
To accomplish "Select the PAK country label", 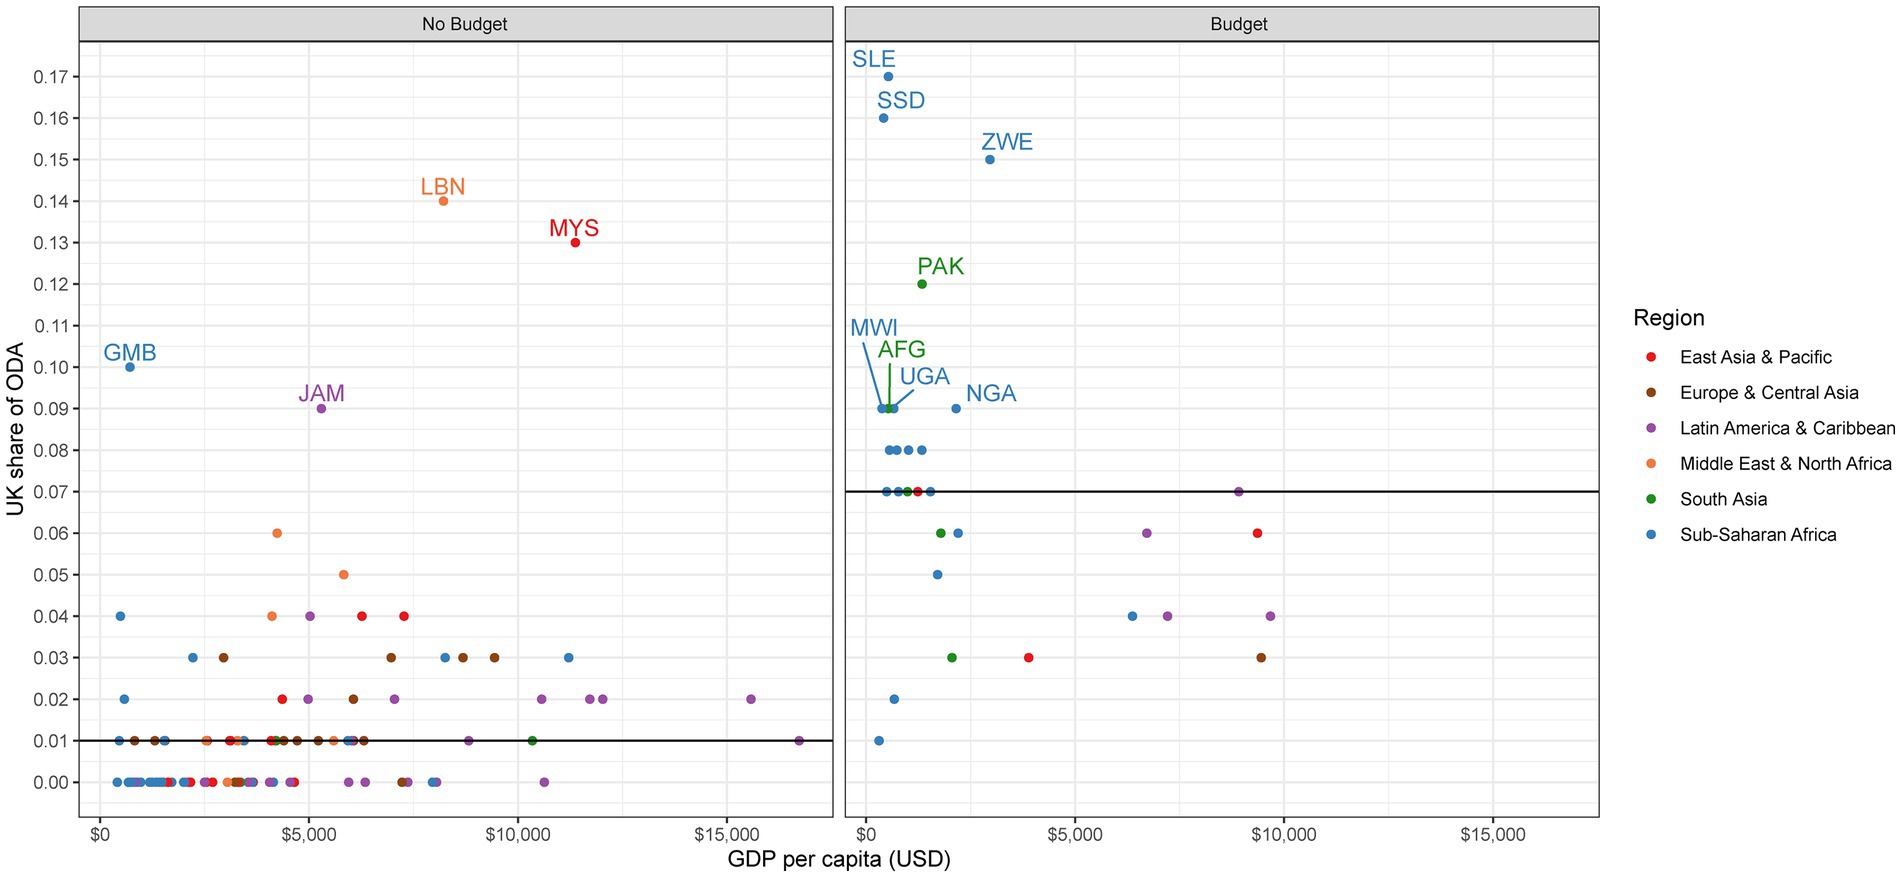I will coord(941,266).
